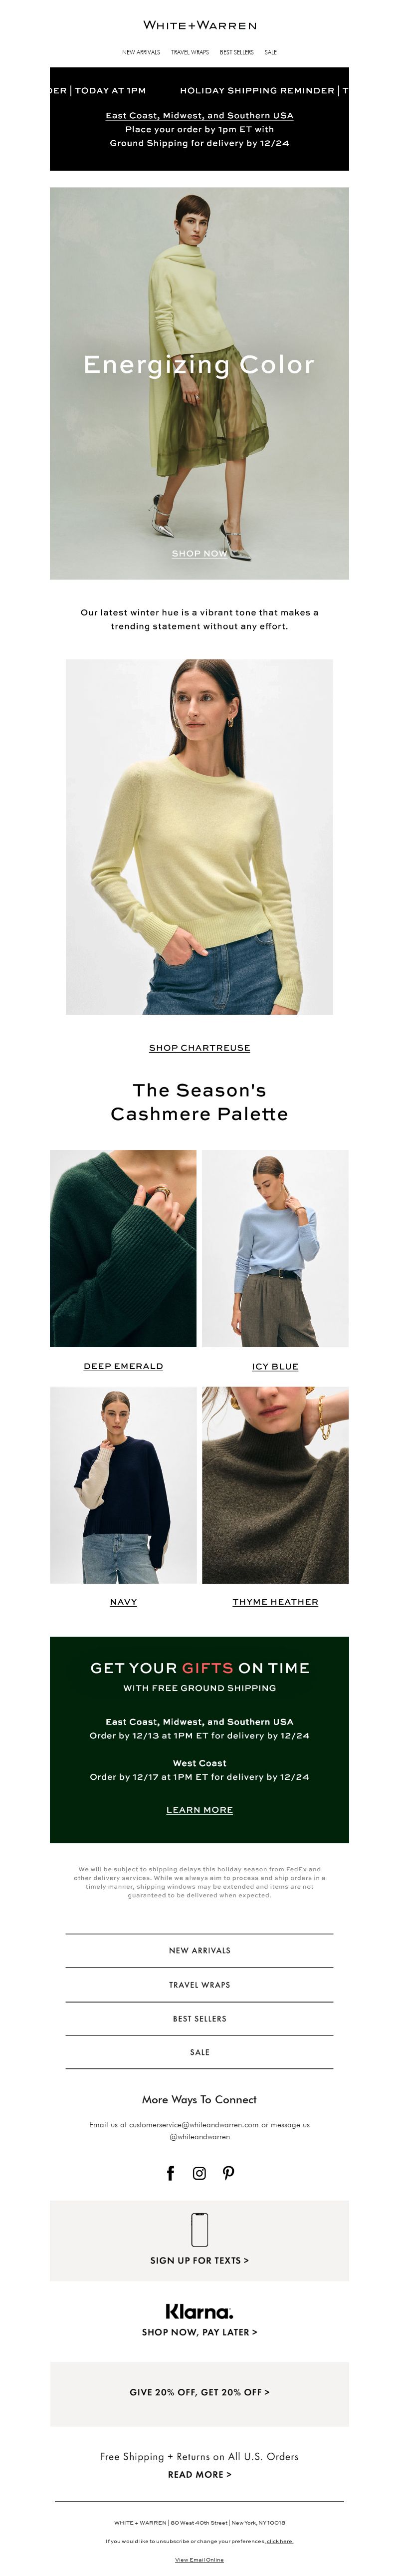The image size is (399, 2576).
Task: Follow the Shop Chartreuse link
Action: click(199, 1047)
